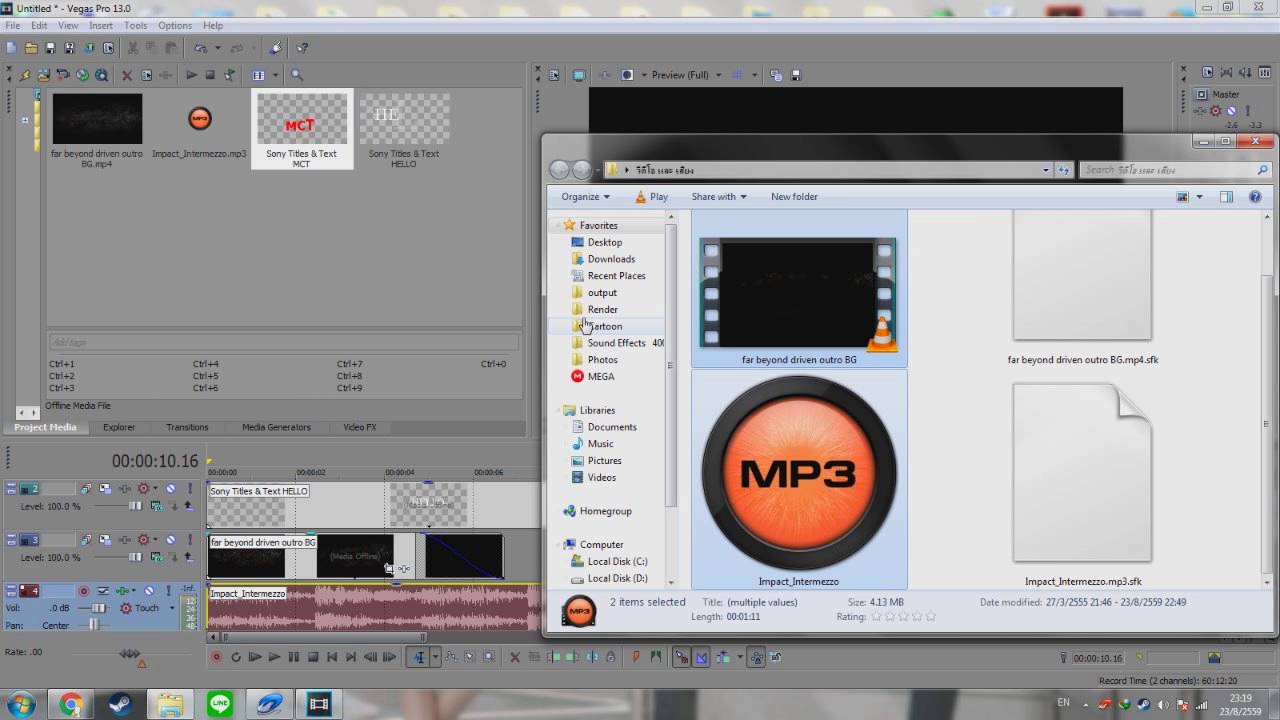This screenshot has height=720, width=1280.
Task: Click the Play button in Explorer toolbar
Action: coord(651,197)
